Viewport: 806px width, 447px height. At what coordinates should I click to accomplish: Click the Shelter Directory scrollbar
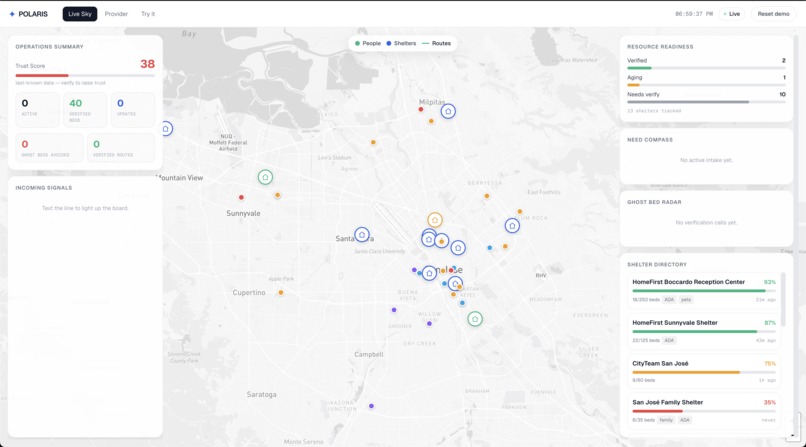pos(783,300)
